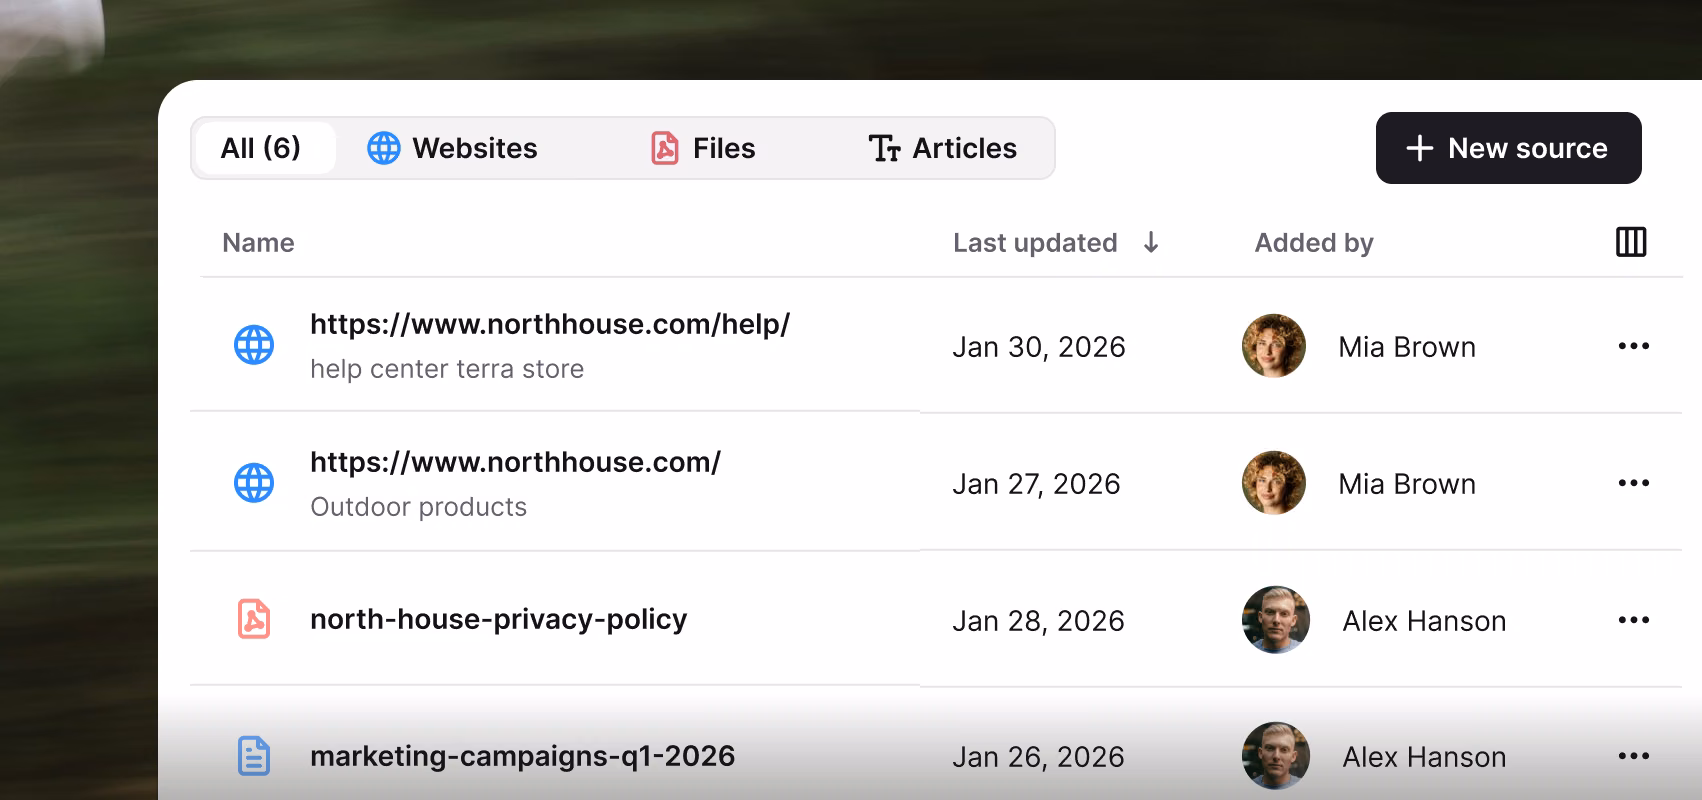Click globe icon for Outdoor products row
The height and width of the screenshot is (800, 1702).
click(x=254, y=483)
